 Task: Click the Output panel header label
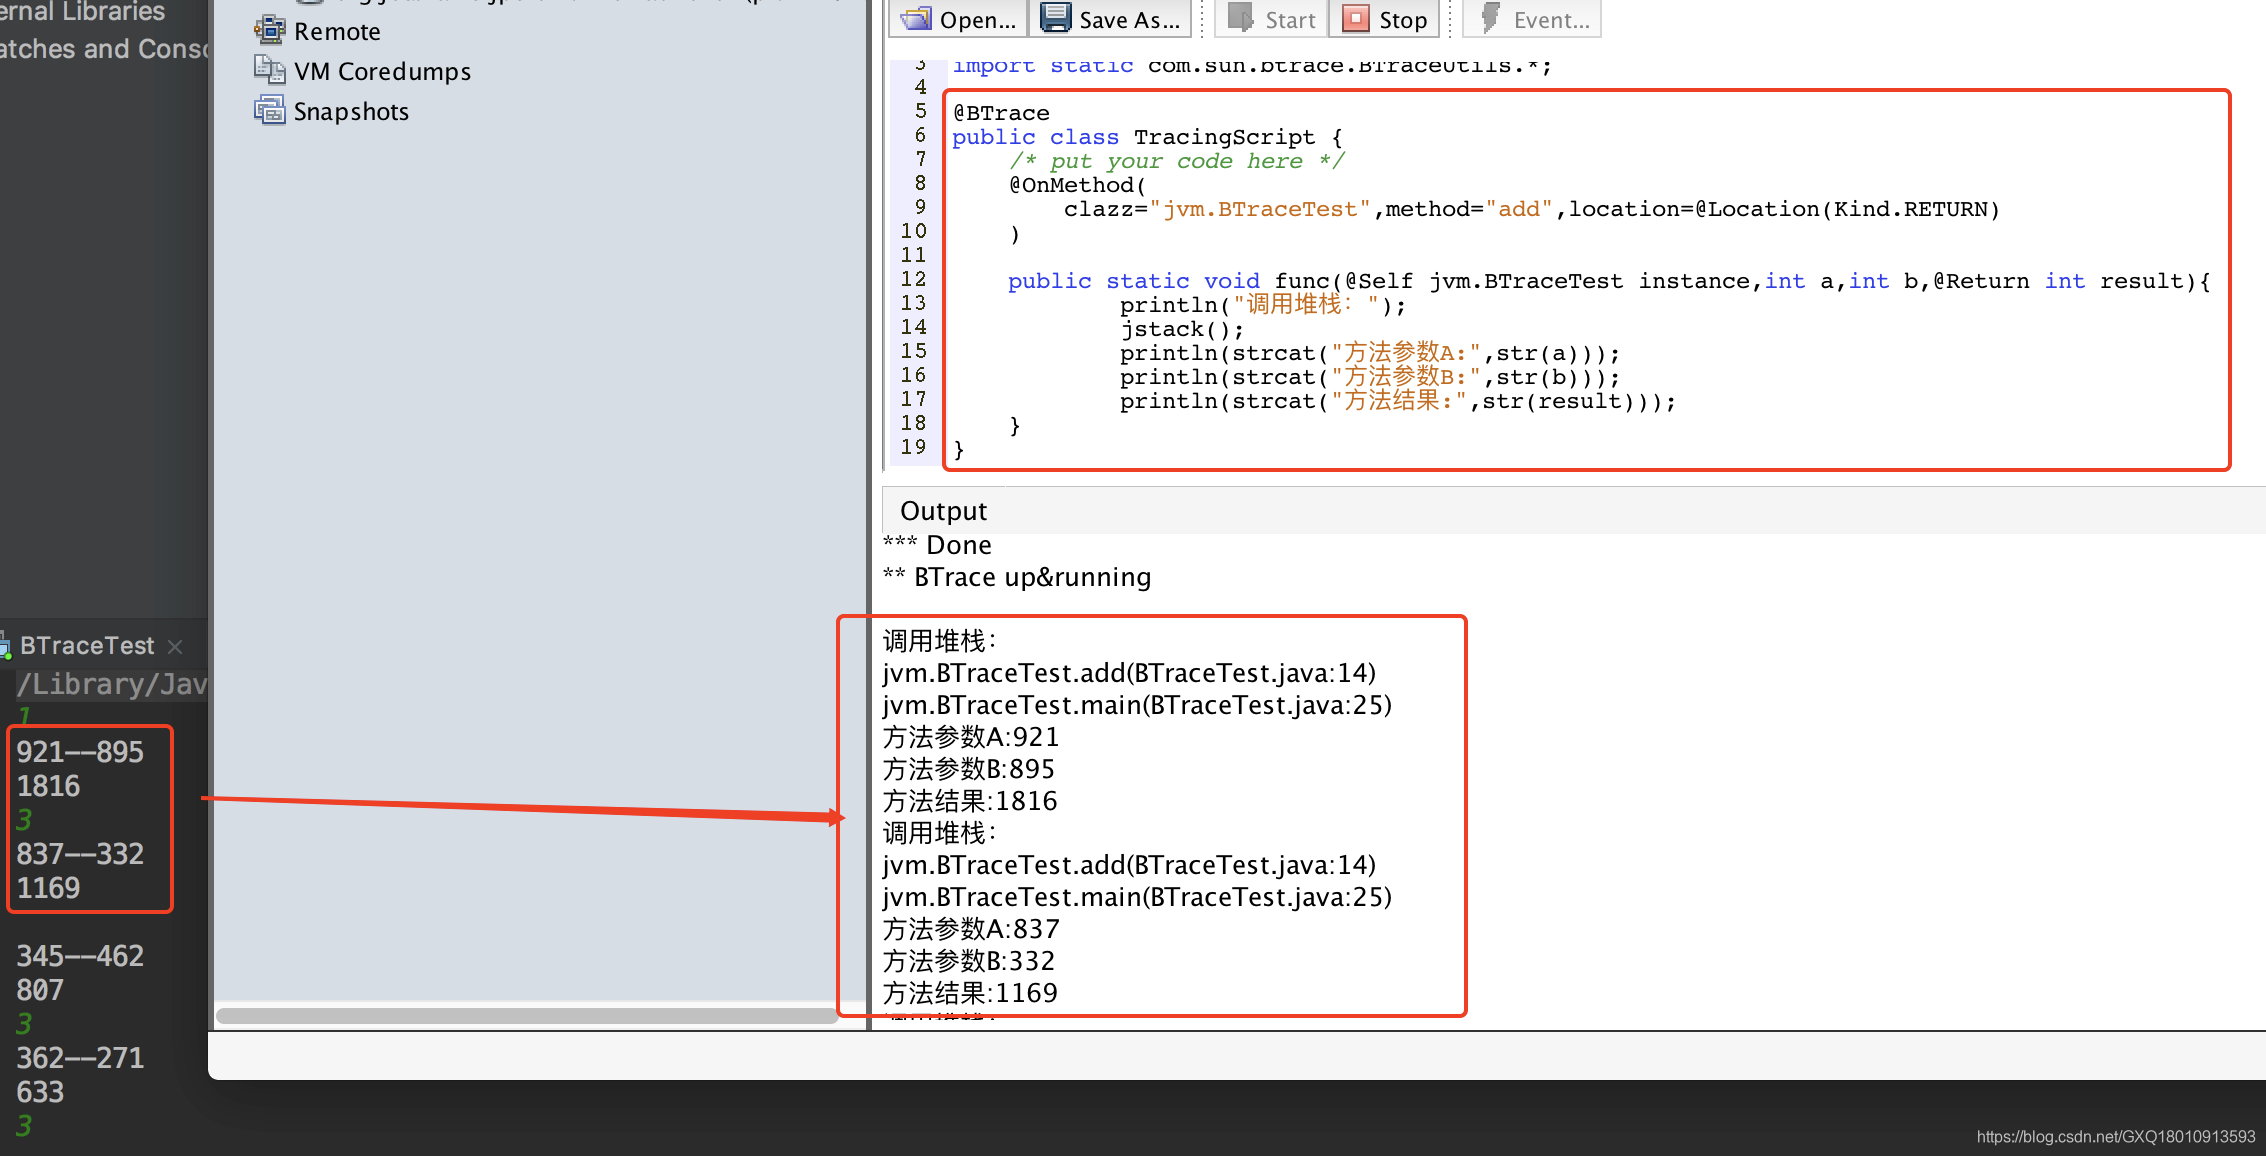pyautogui.click(x=943, y=511)
